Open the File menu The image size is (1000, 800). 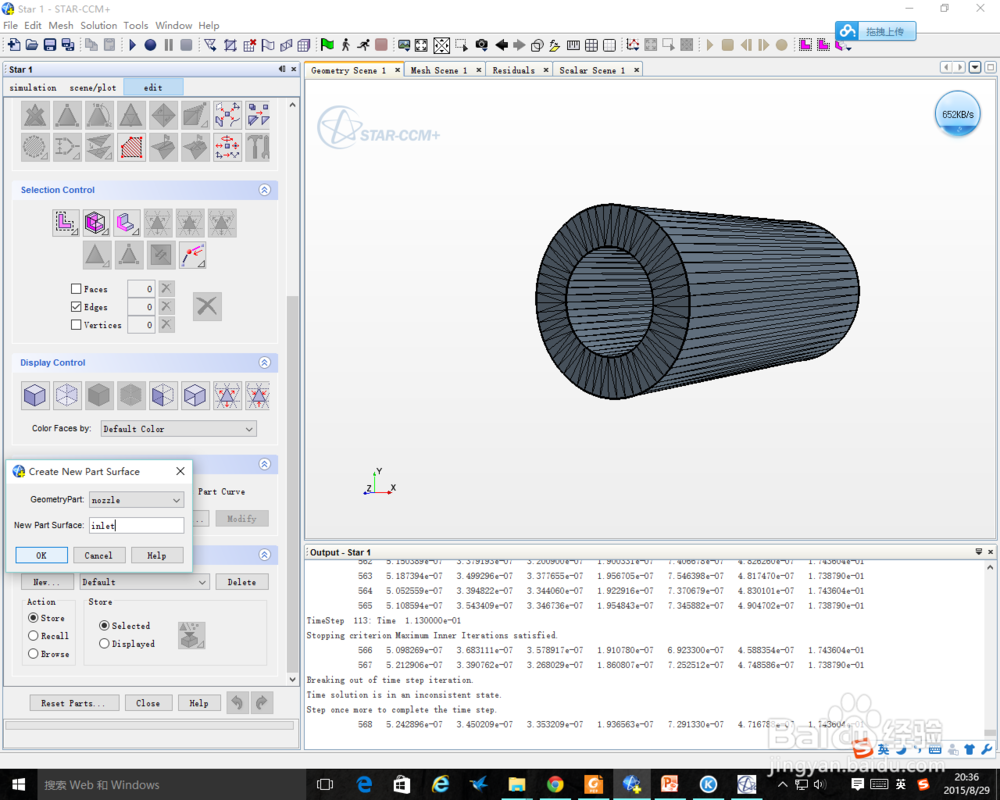pos(10,26)
